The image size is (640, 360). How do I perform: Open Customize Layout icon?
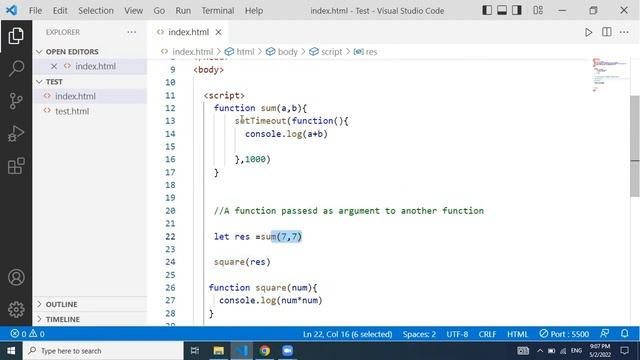coord(538,11)
